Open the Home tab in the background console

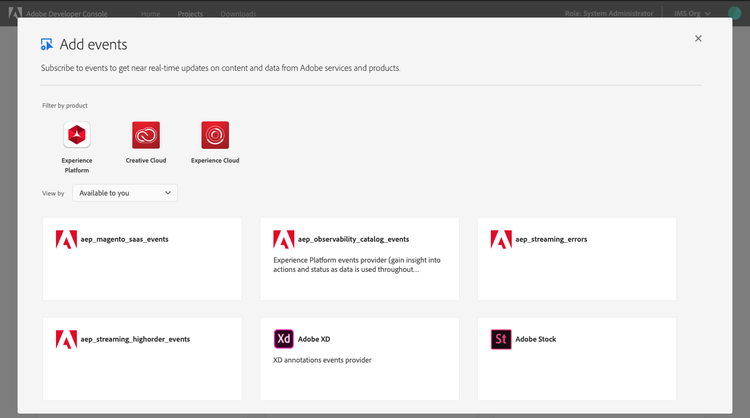[x=150, y=13]
